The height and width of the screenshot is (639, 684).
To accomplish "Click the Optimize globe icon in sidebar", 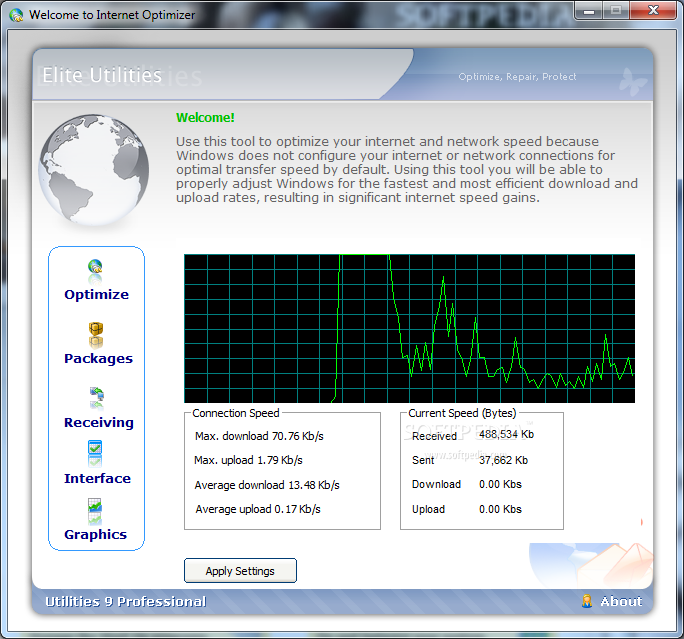I will (x=95, y=266).
